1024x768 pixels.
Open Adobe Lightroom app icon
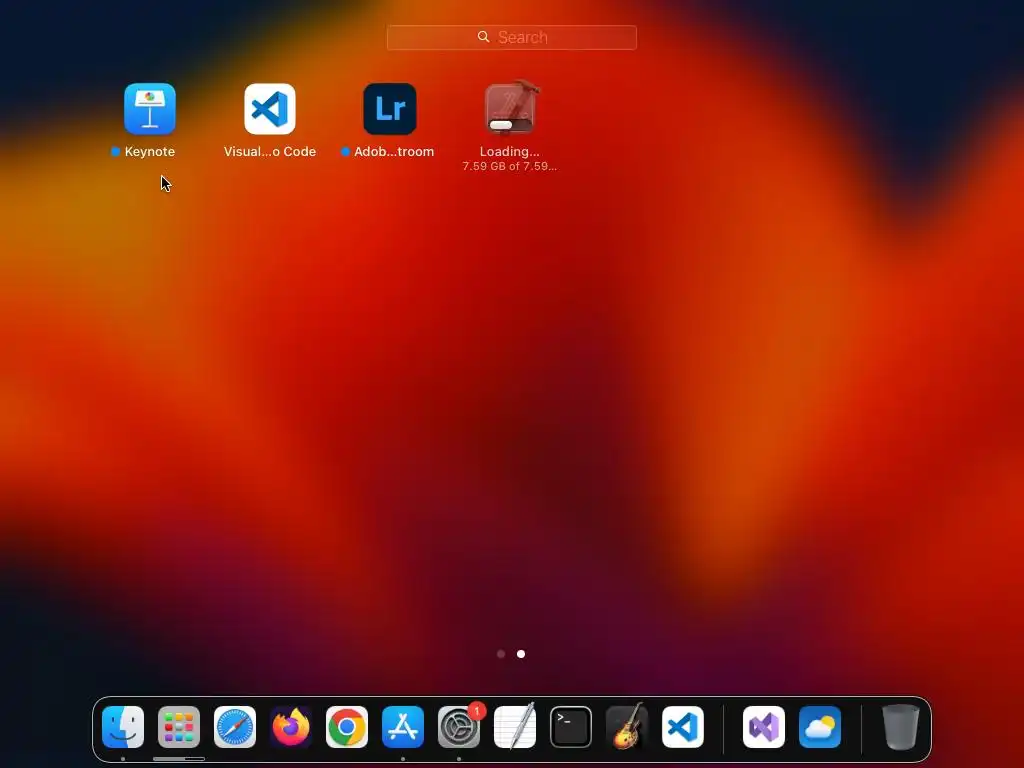click(x=390, y=108)
